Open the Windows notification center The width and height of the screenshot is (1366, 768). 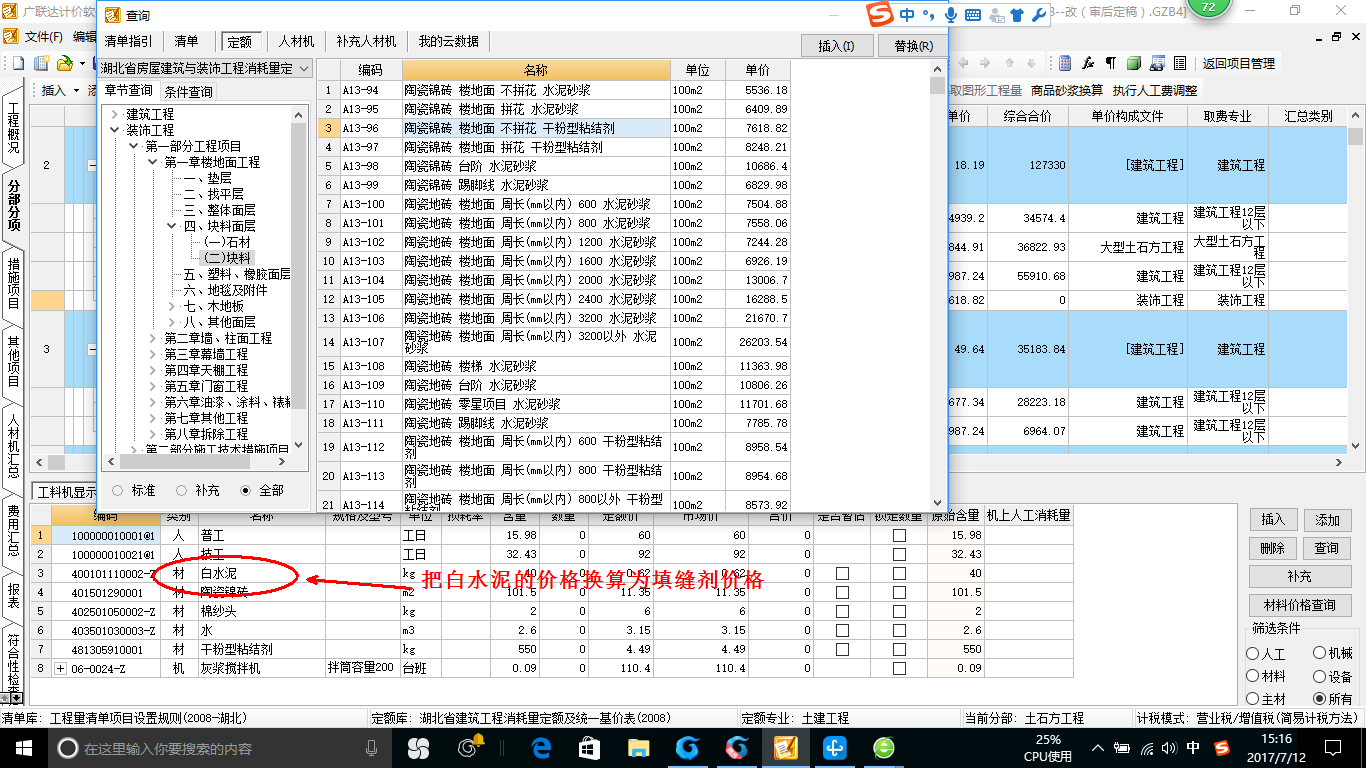click(1331, 747)
